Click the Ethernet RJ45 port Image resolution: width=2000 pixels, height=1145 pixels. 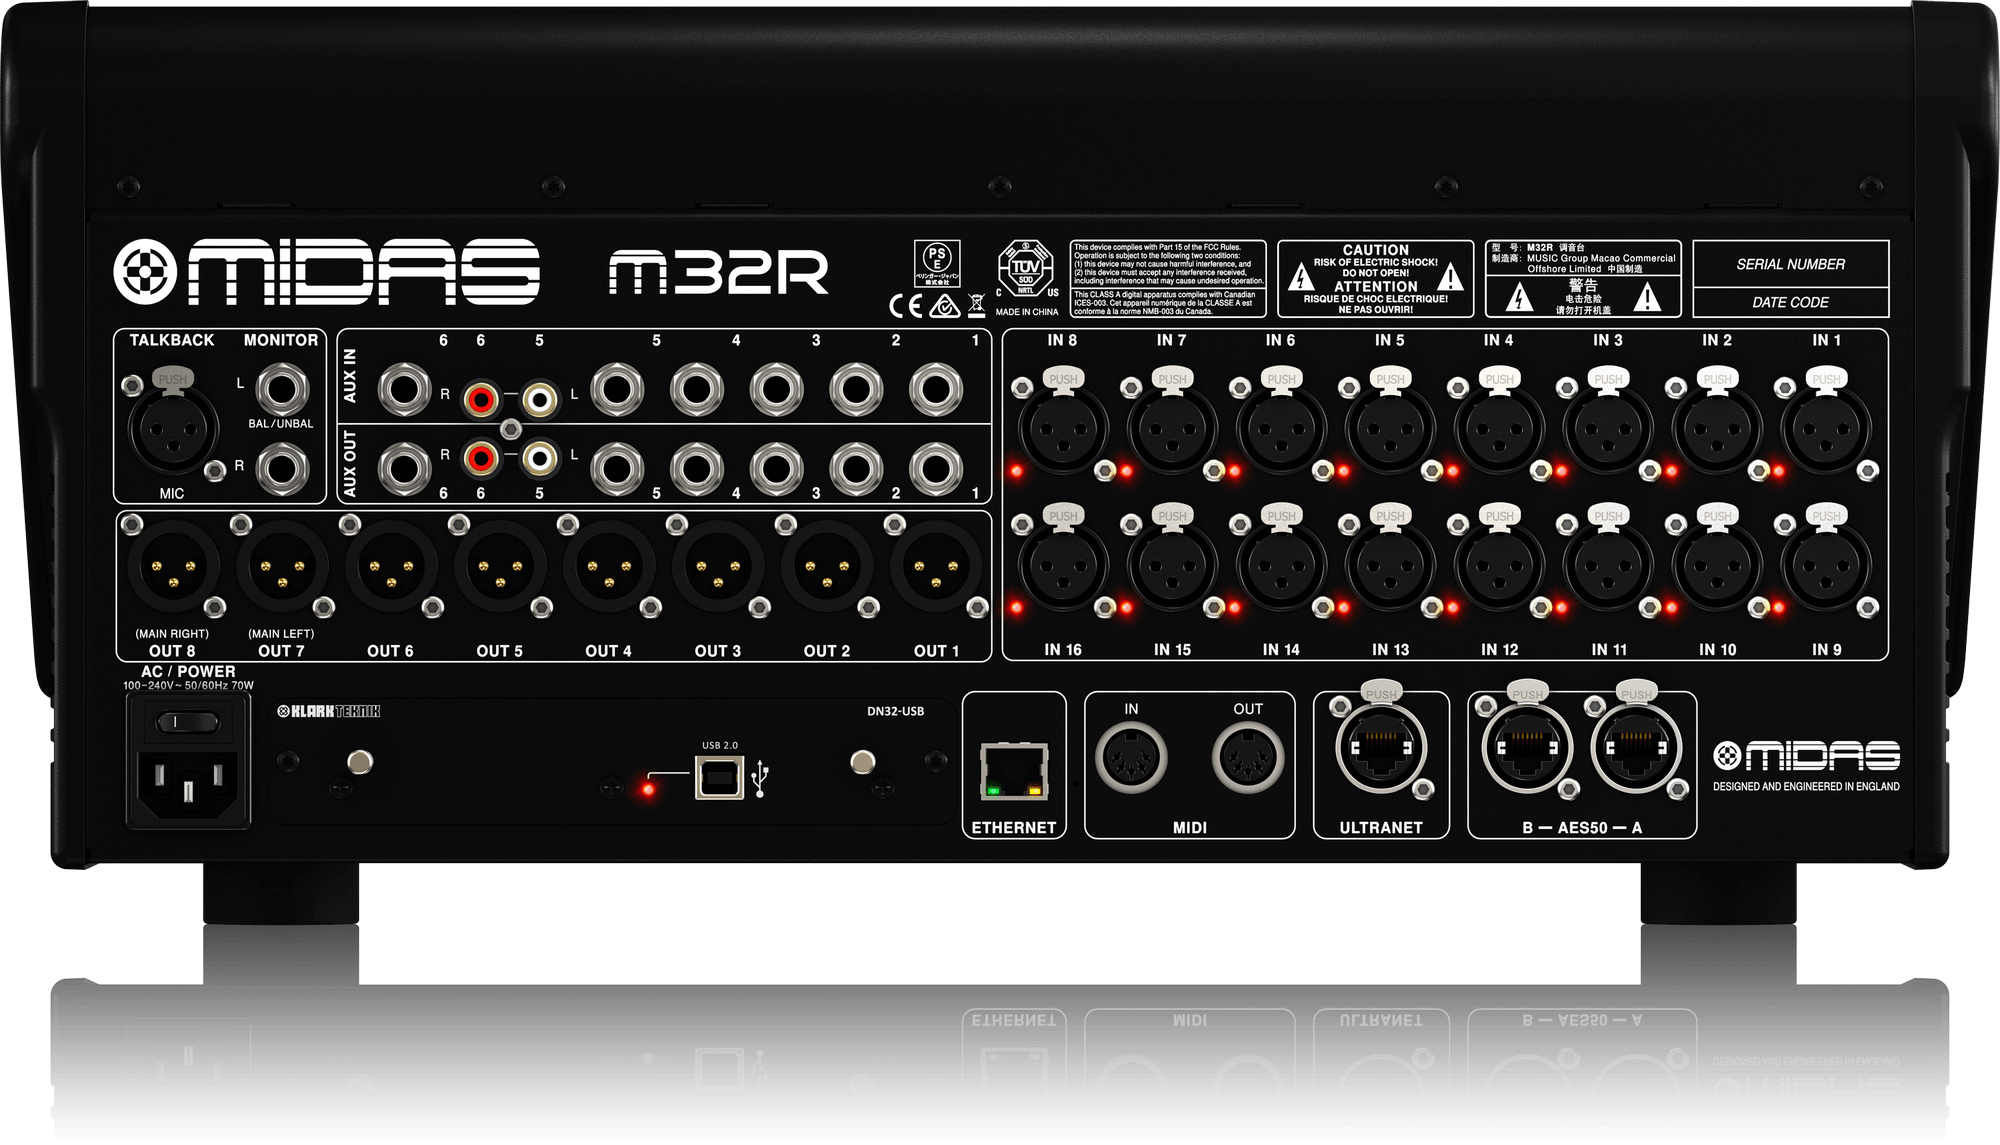click(x=1014, y=771)
